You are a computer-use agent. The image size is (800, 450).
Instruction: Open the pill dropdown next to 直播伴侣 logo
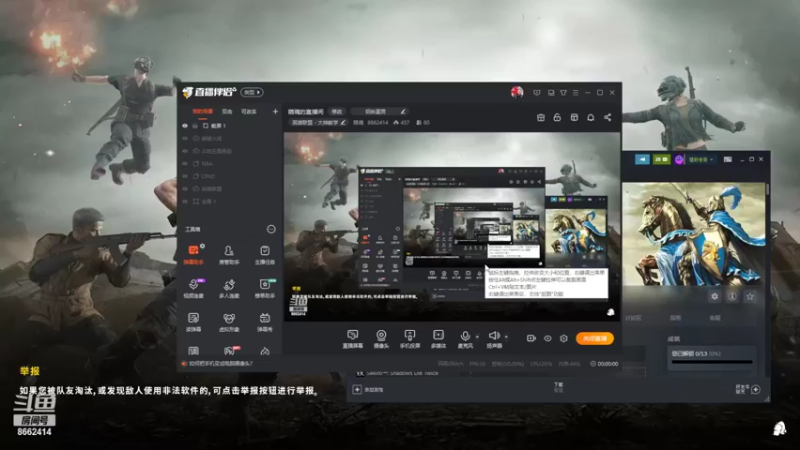pyautogui.click(x=252, y=92)
